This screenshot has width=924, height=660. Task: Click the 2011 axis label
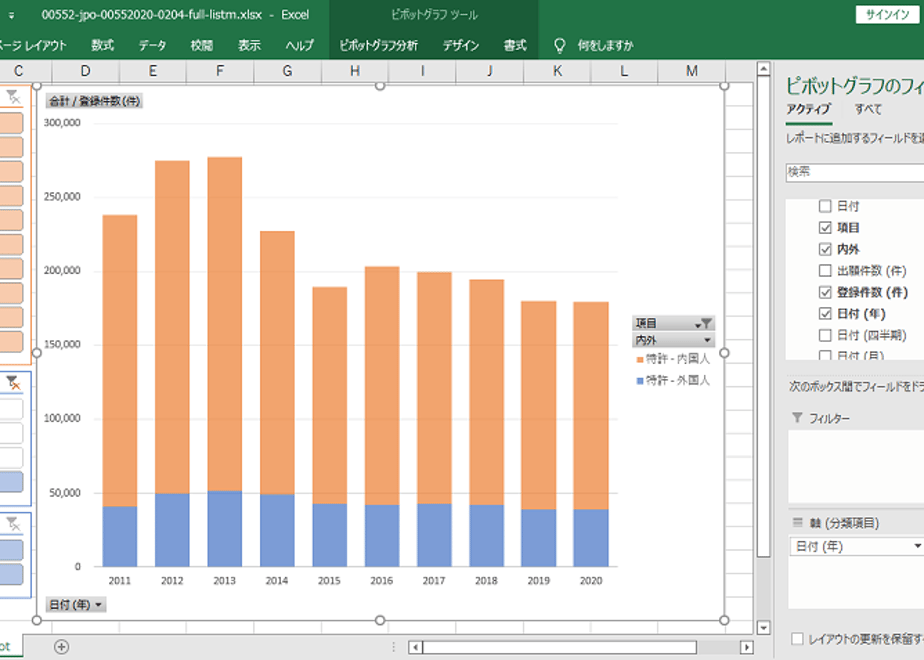(120, 580)
